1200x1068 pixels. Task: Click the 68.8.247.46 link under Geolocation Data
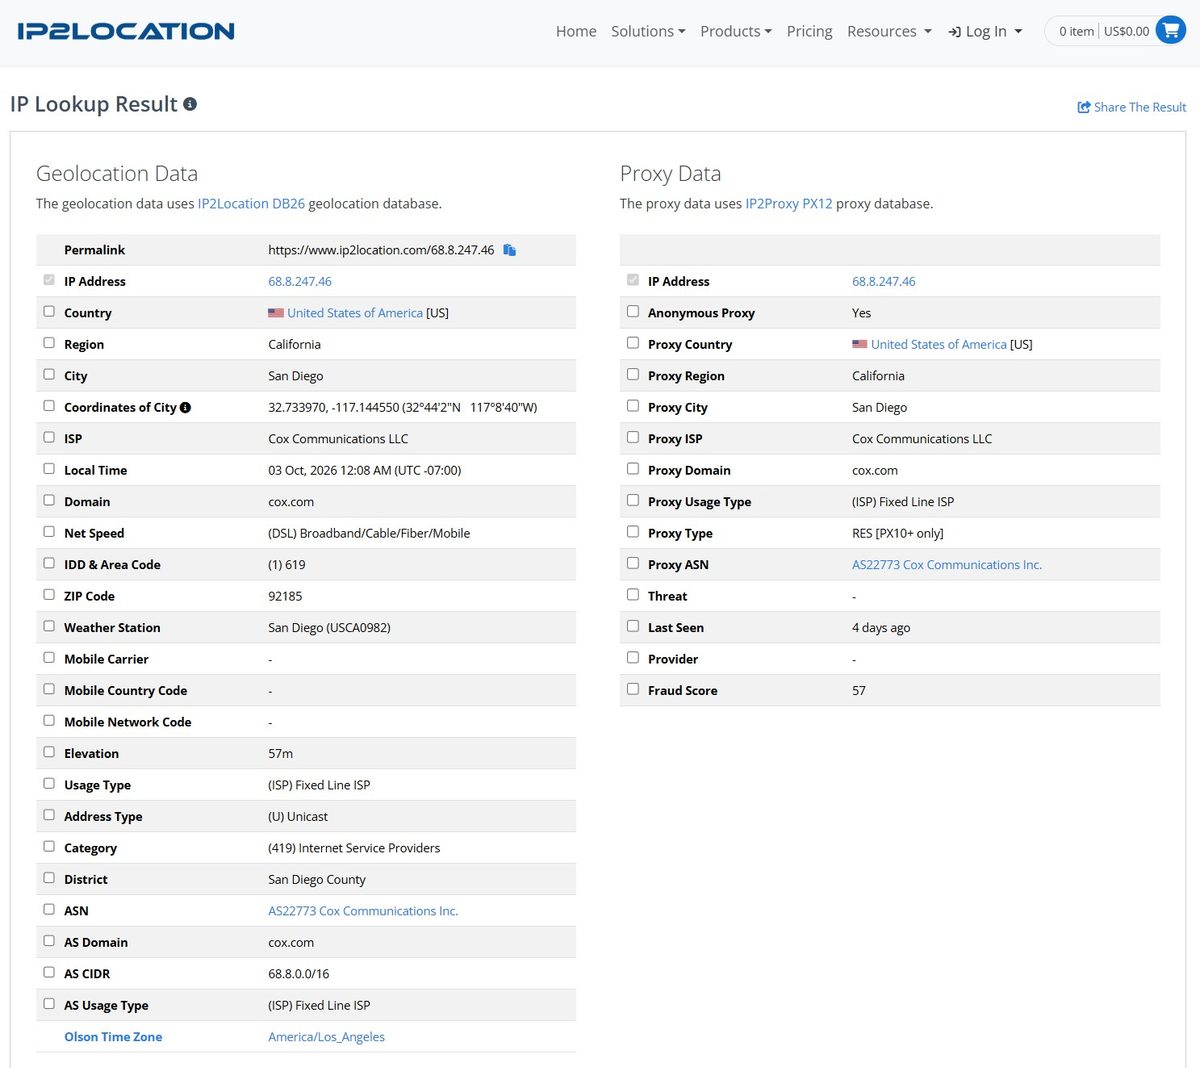pyautogui.click(x=300, y=282)
